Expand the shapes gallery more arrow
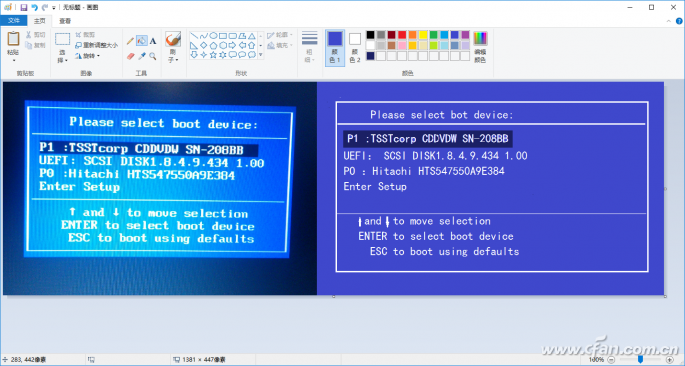 point(261,55)
